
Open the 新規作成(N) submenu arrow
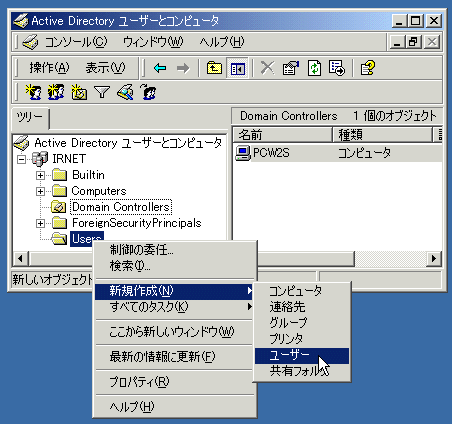[250, 291]
